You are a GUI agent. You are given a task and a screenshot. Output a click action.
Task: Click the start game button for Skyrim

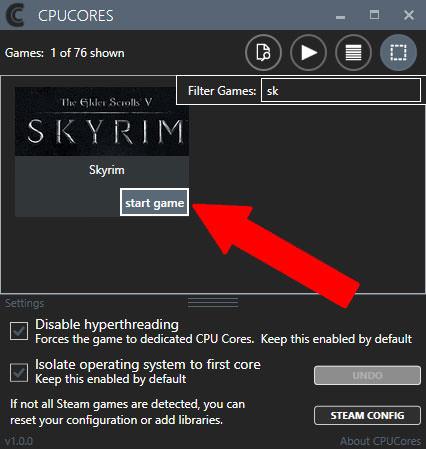click(154, 202)
